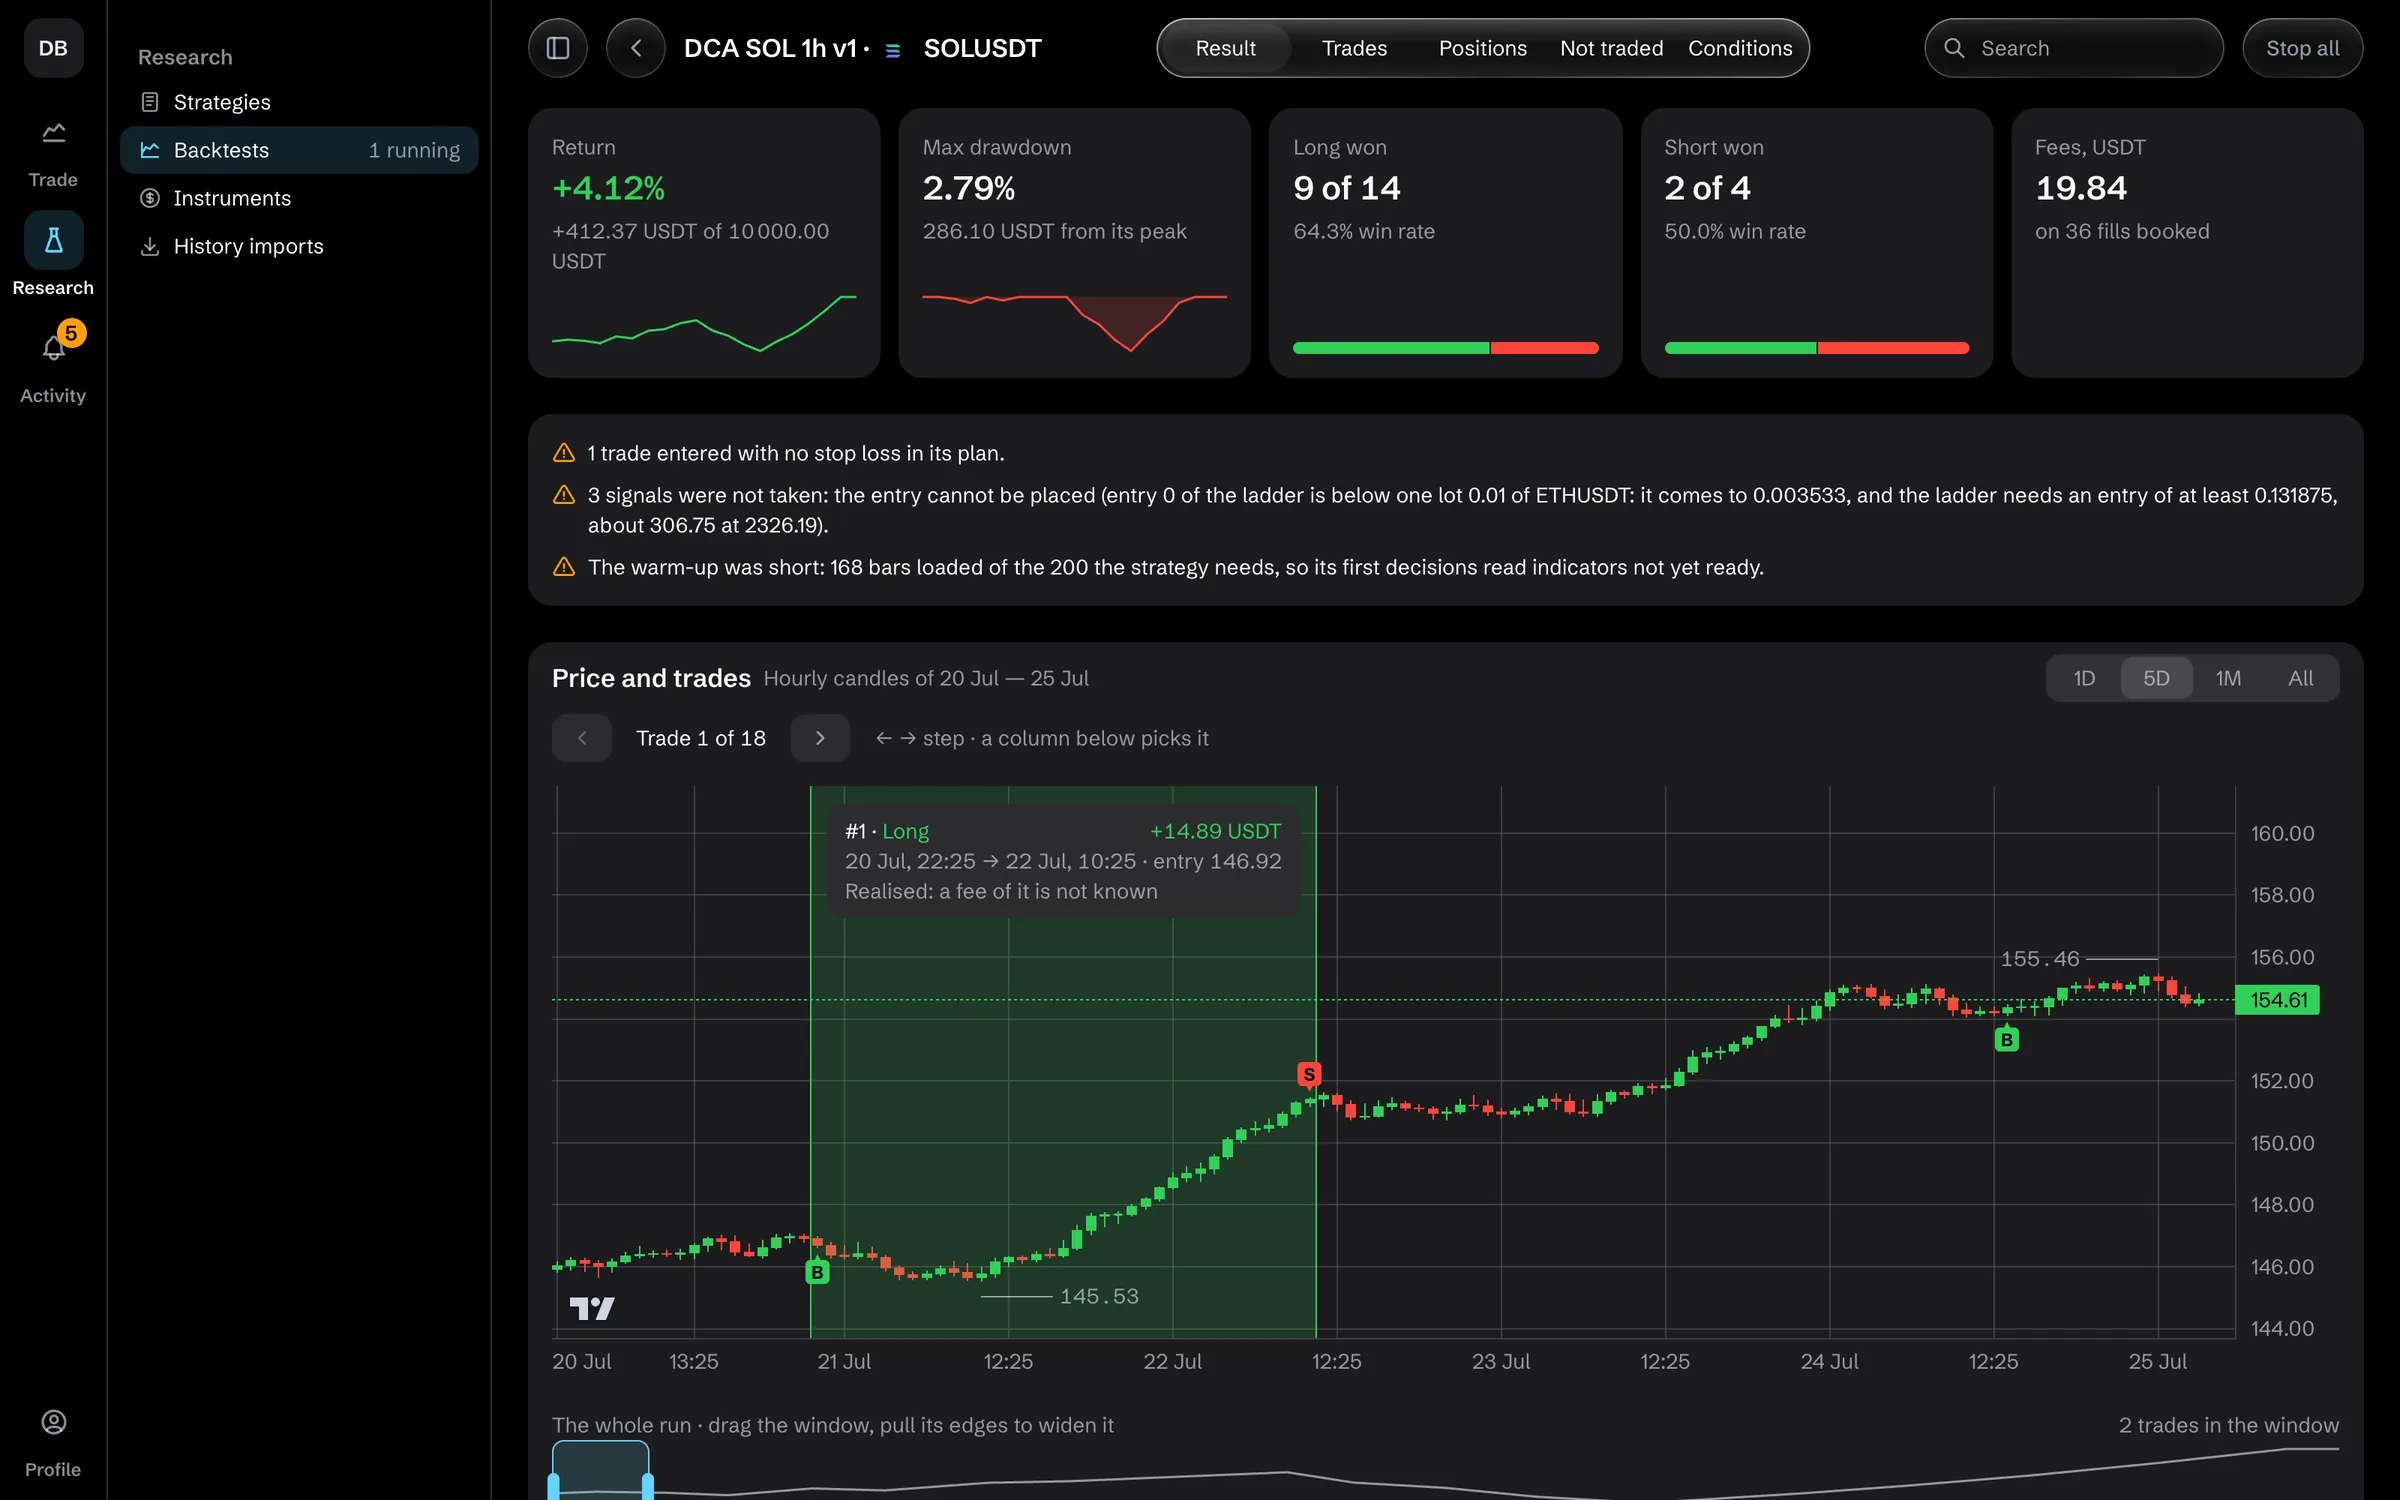Open the Trade section icon
2400x1500 pixels.
coord(53,133)
